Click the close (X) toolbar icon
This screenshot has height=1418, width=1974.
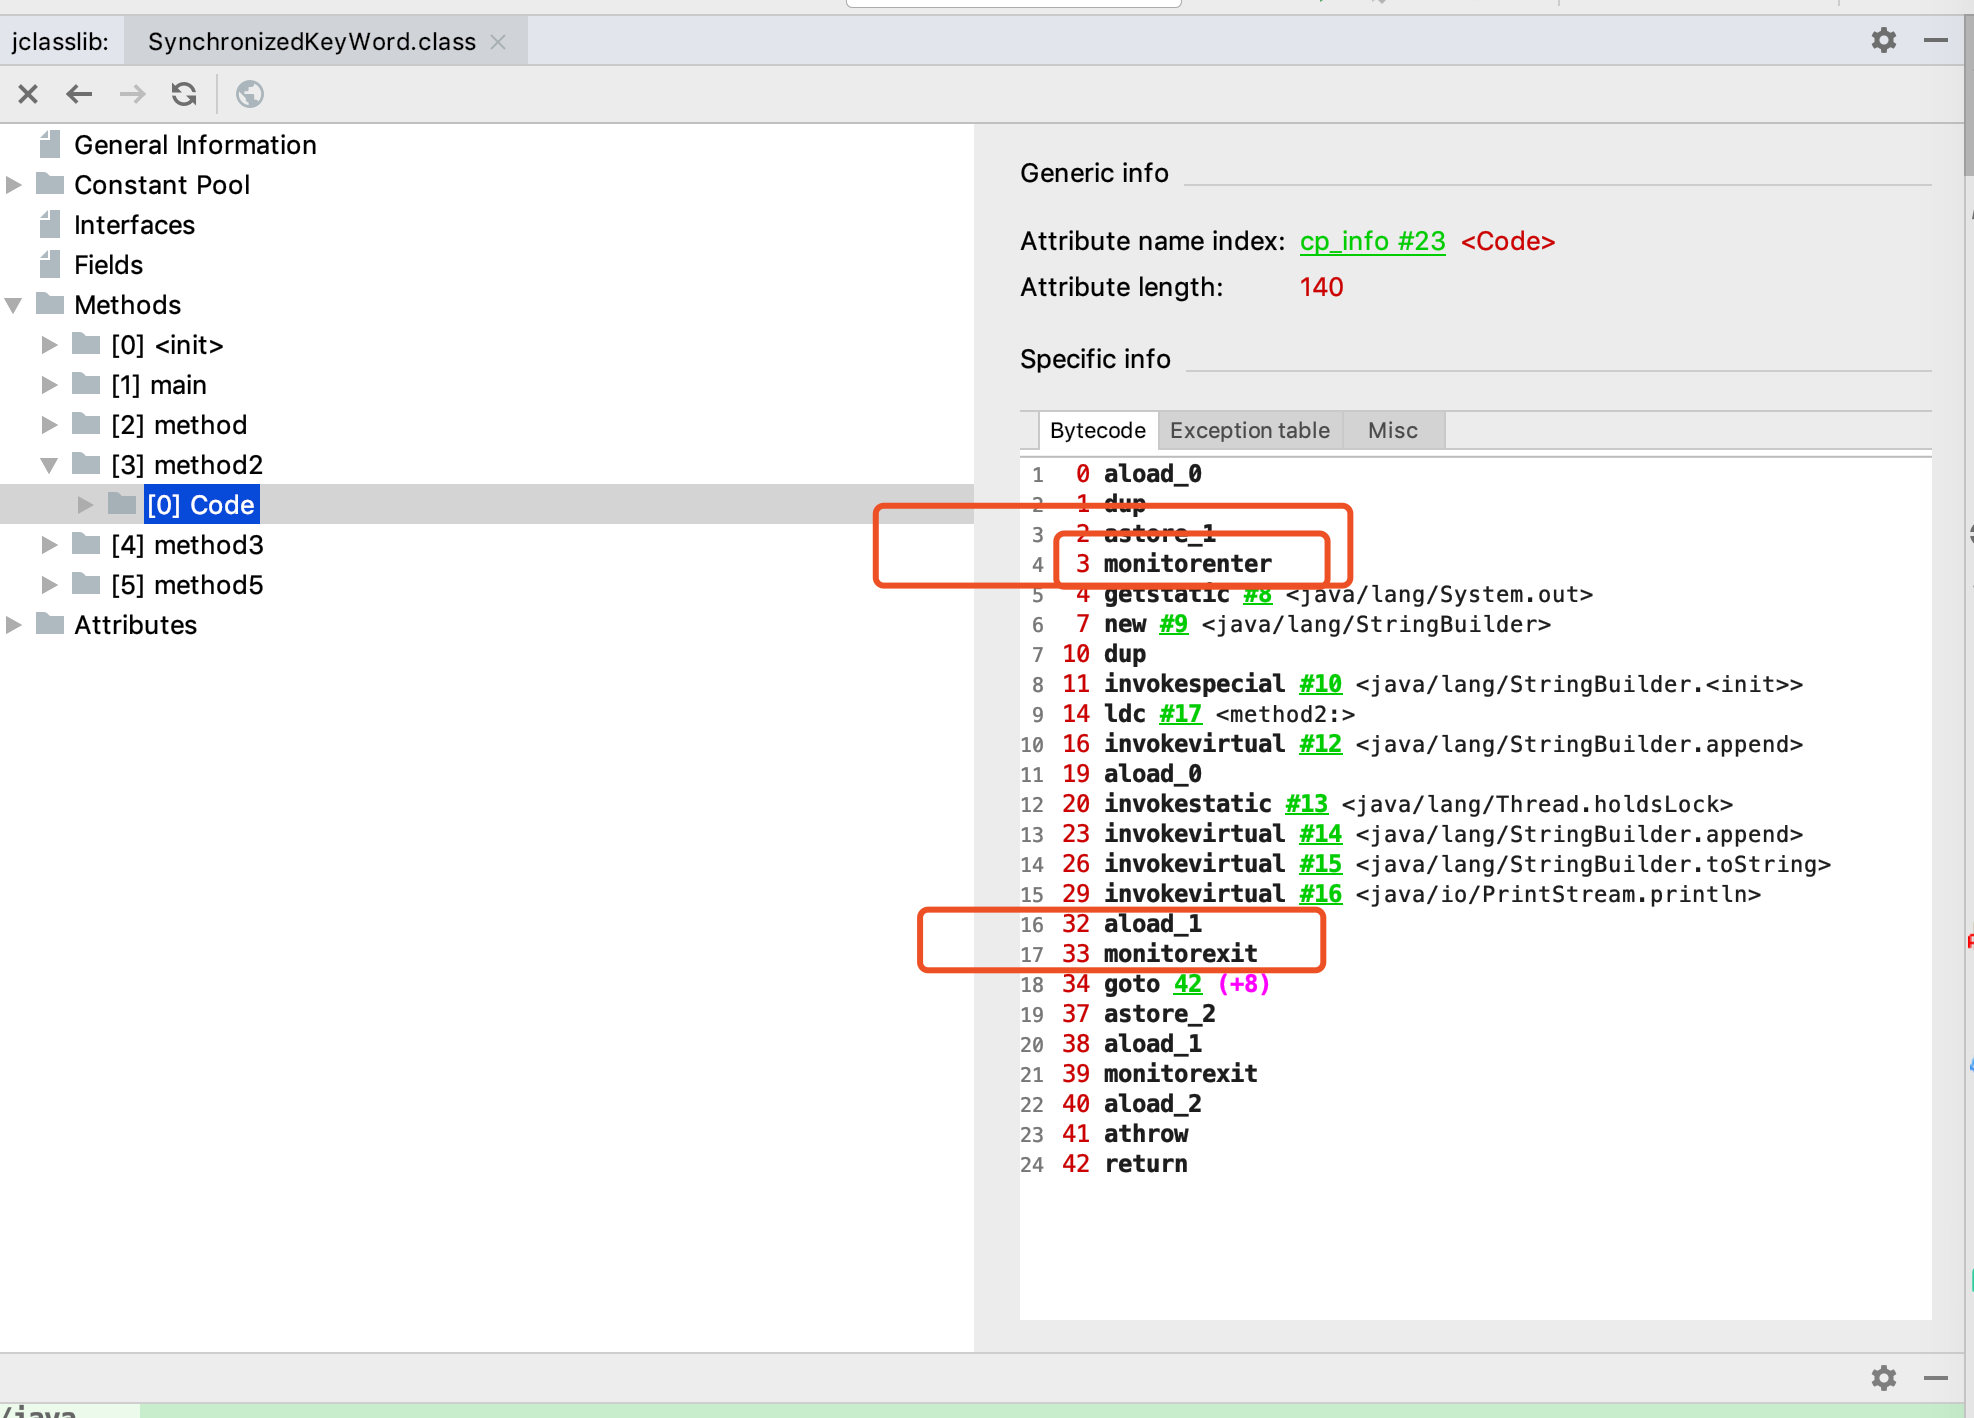28,94
